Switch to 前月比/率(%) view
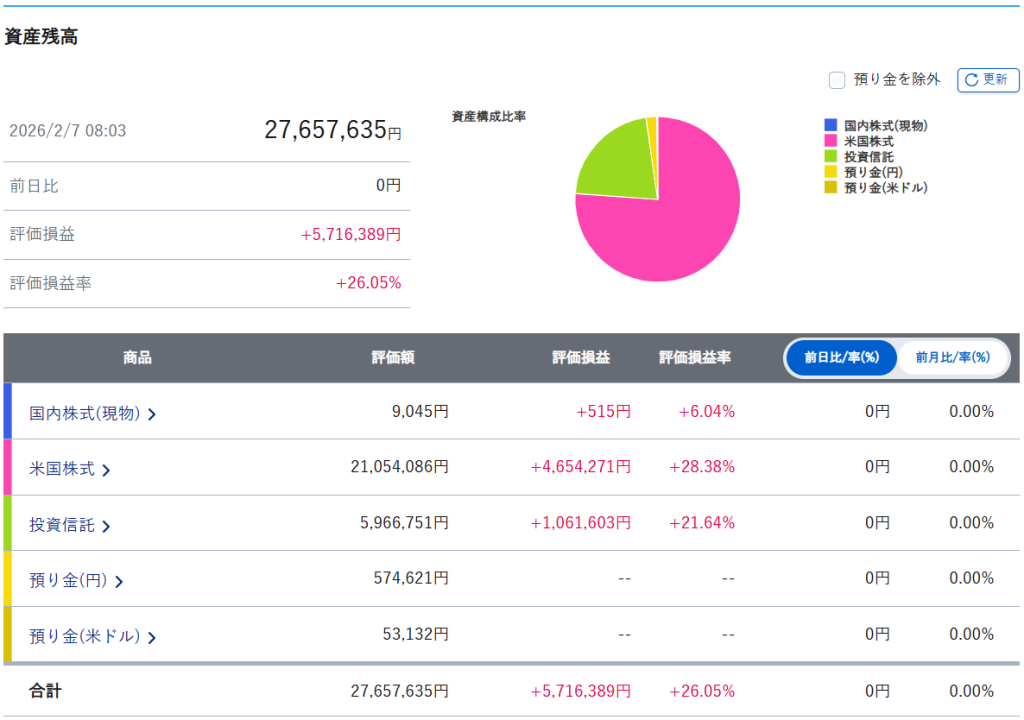 952,358
